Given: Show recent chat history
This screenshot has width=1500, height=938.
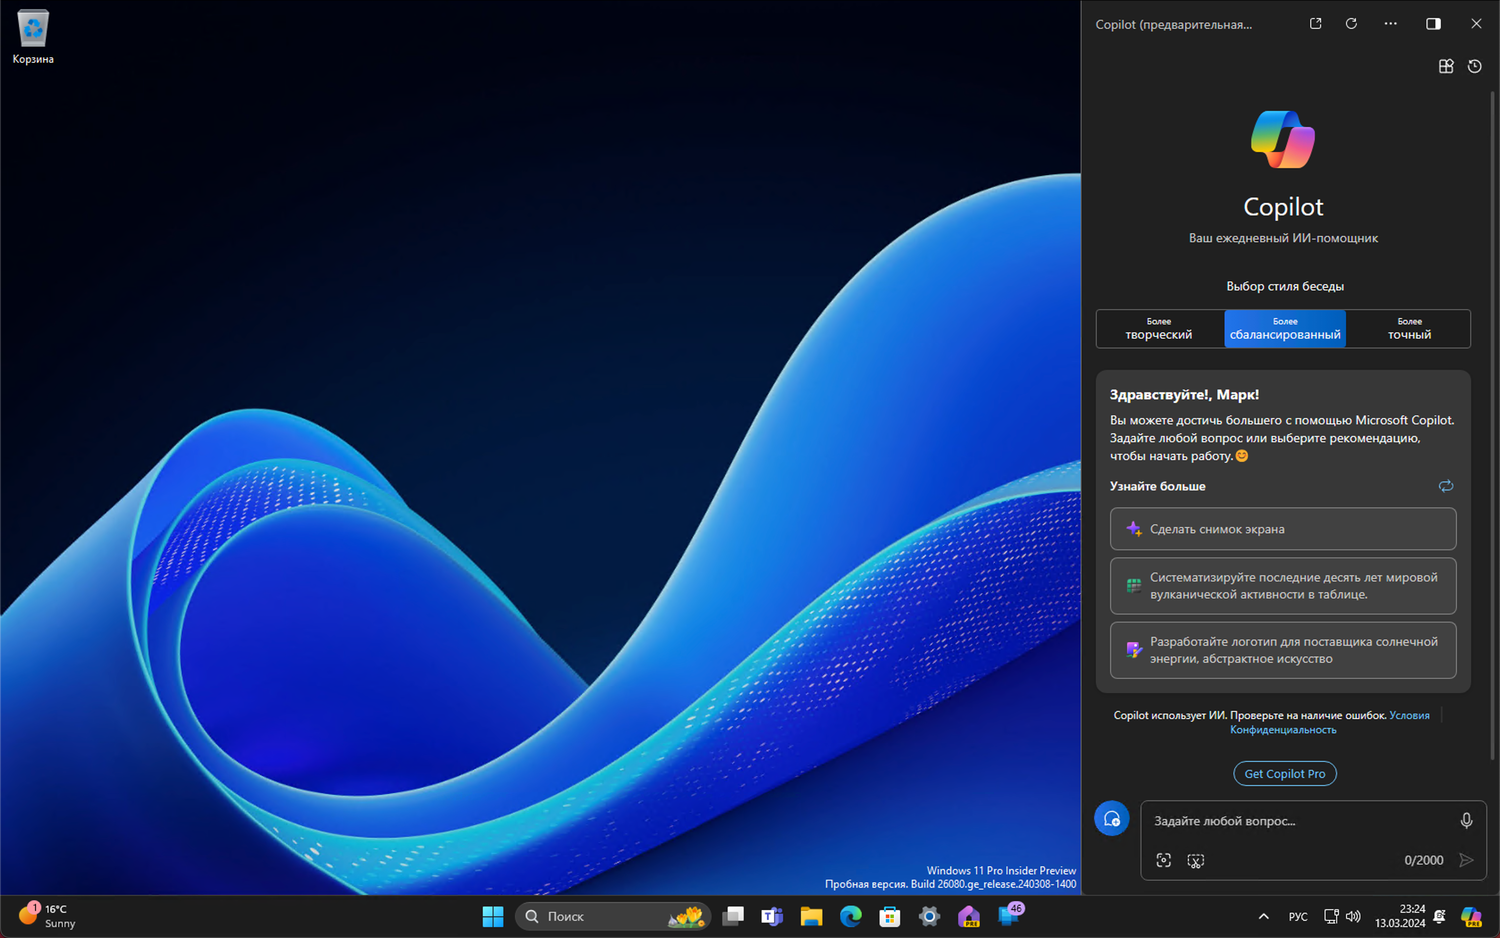Looking at the screenshot, I should point(1475,66).
